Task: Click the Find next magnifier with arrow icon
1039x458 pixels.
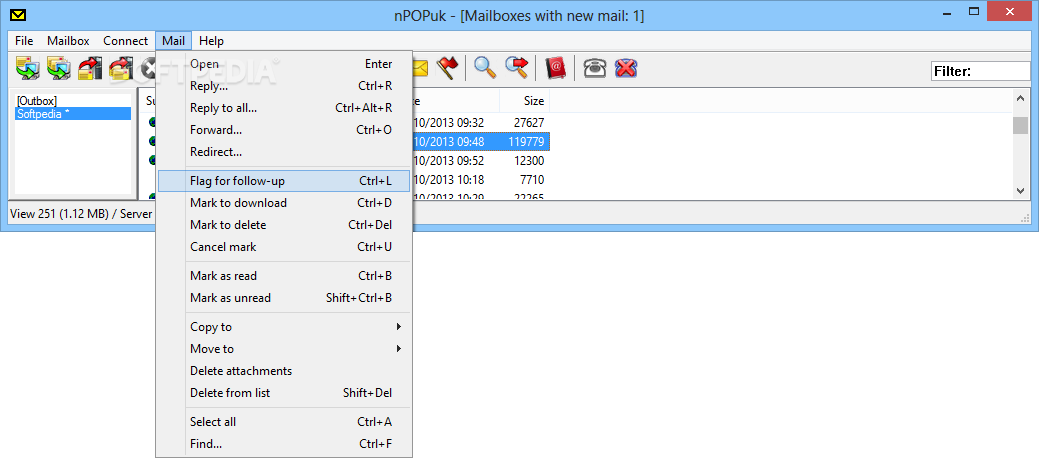Action: coord(516,68)
